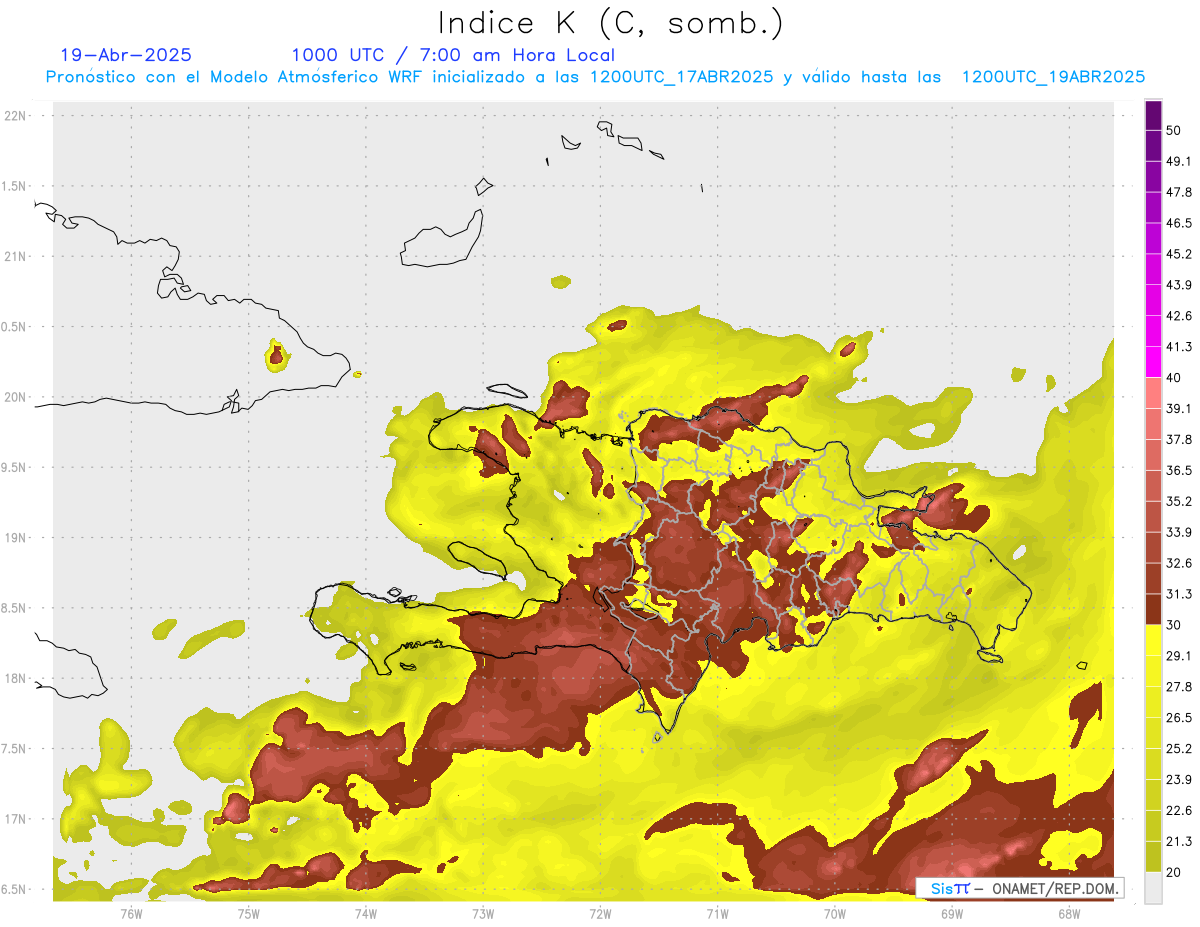This screenshot has height=927, width=1200.
Task: Pick the dark purple swatch above 50
Action: click(x=1153, y=115)
